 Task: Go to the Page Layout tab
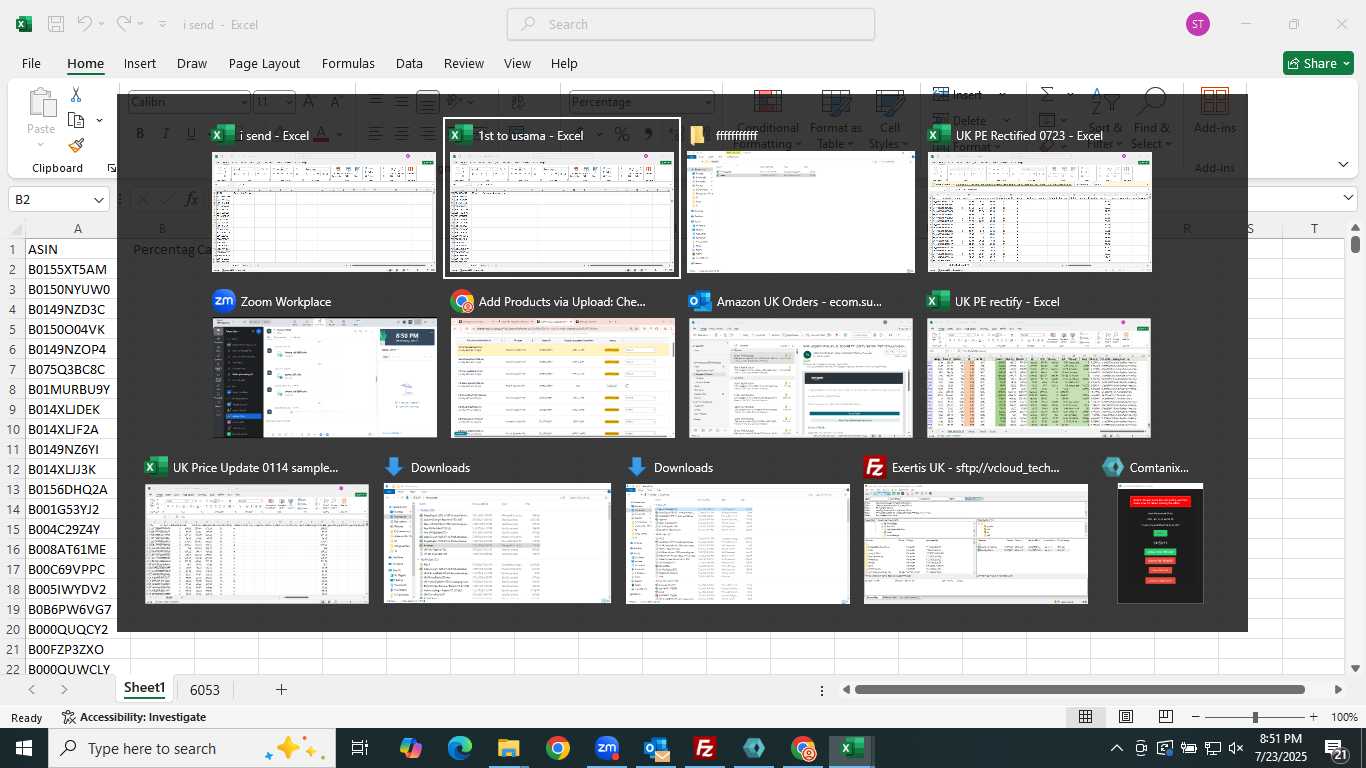click(x=264, y=63)
